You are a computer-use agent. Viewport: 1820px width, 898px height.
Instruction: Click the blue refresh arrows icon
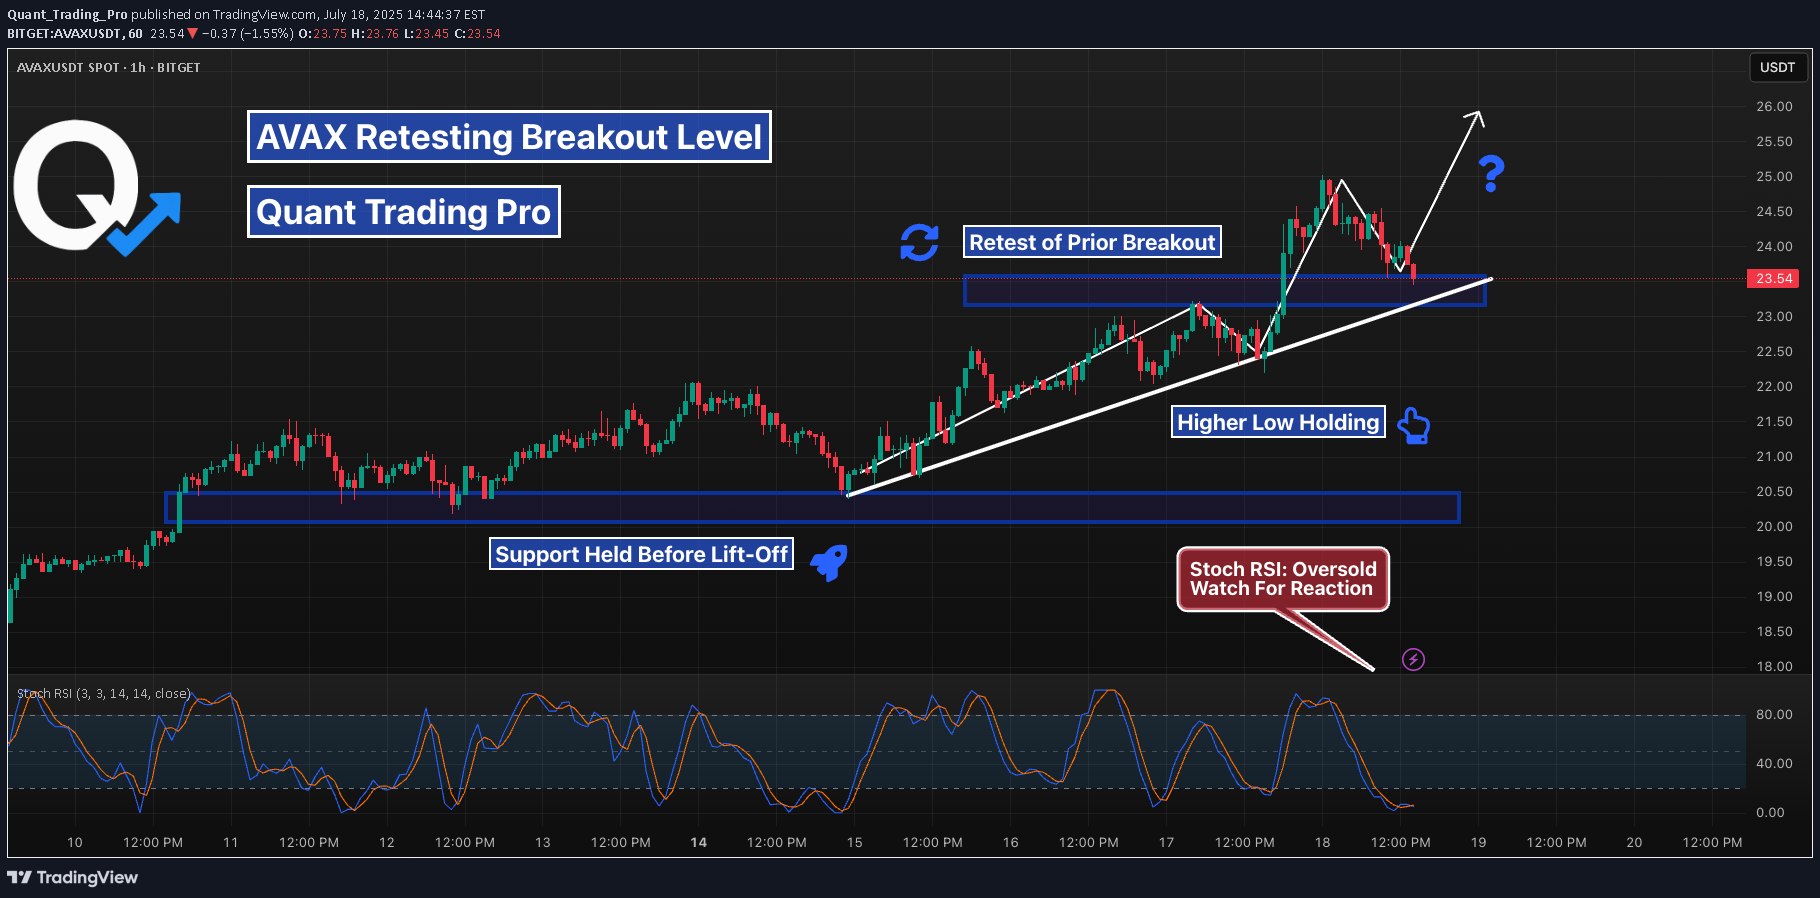click(919, 242)
